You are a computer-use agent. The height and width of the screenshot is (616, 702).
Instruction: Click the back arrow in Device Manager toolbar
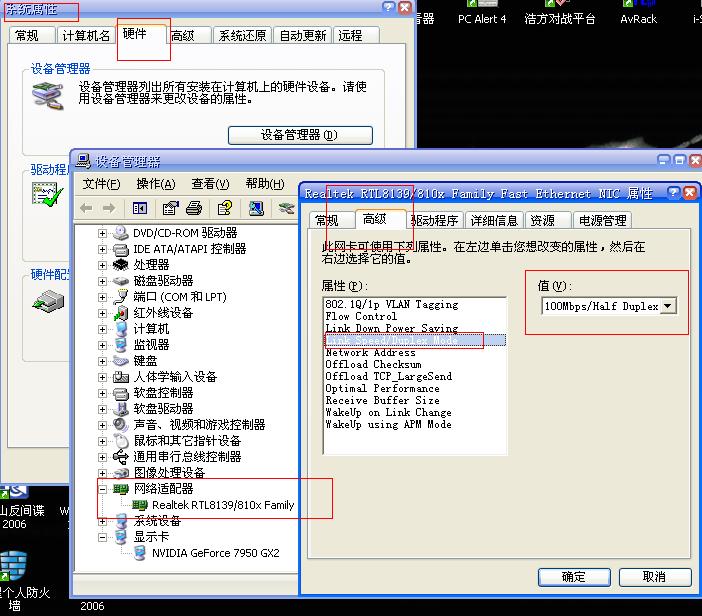pos(86,208)
